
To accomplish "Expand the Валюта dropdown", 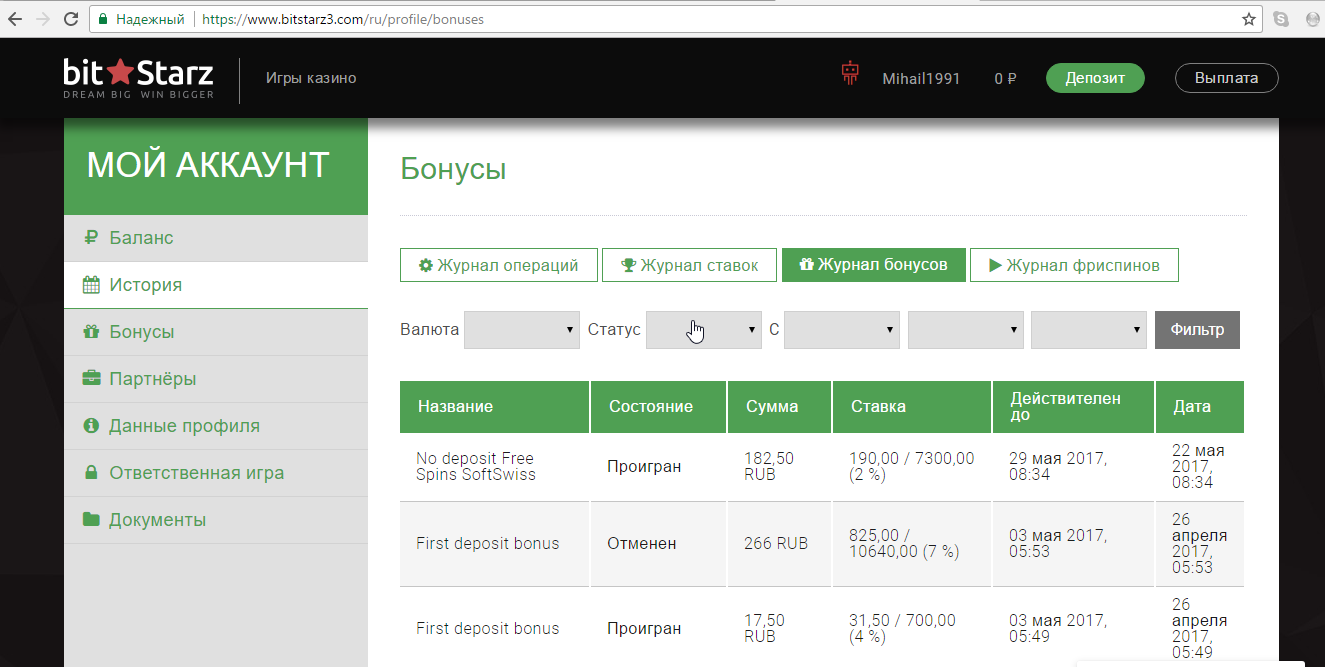I will [x=522, y=330].
